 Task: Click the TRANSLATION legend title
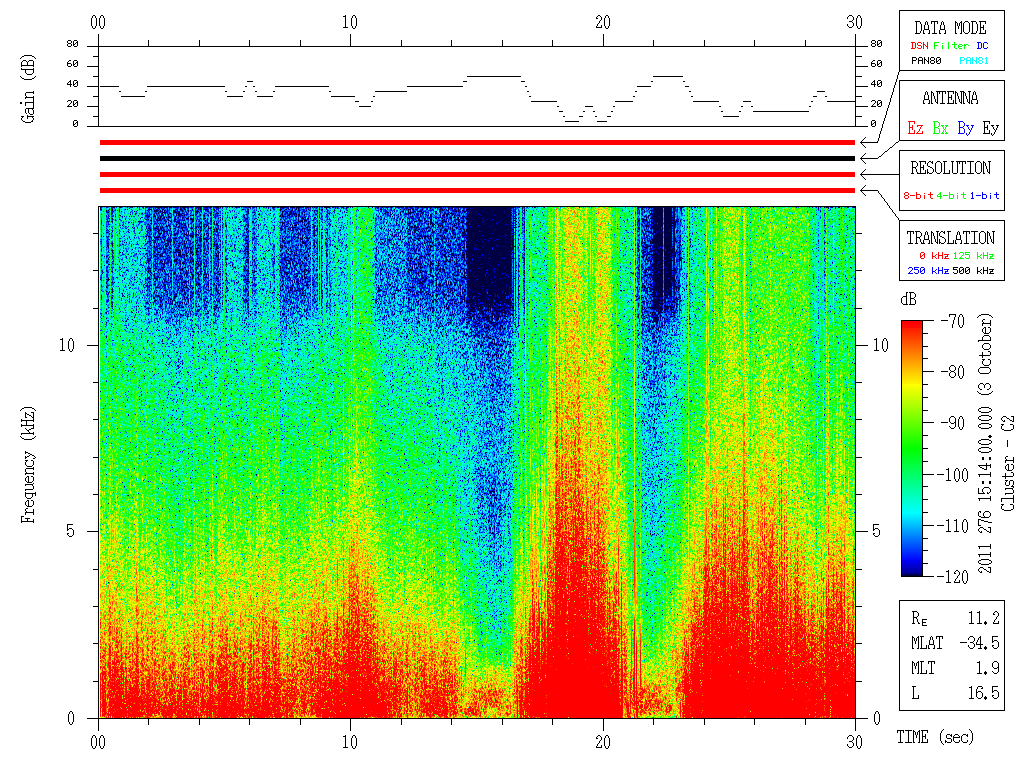(950, 238)
